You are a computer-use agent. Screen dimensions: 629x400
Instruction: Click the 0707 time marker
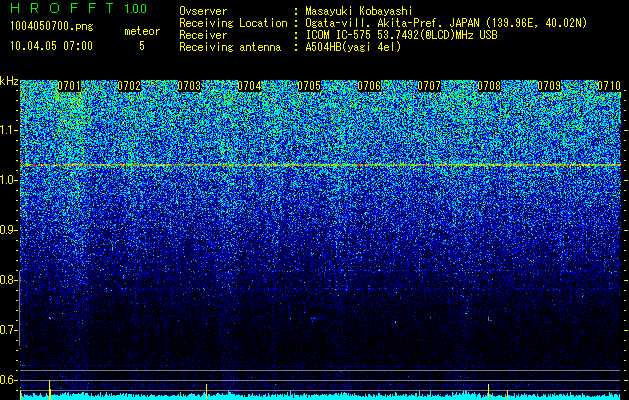point(429,86)
